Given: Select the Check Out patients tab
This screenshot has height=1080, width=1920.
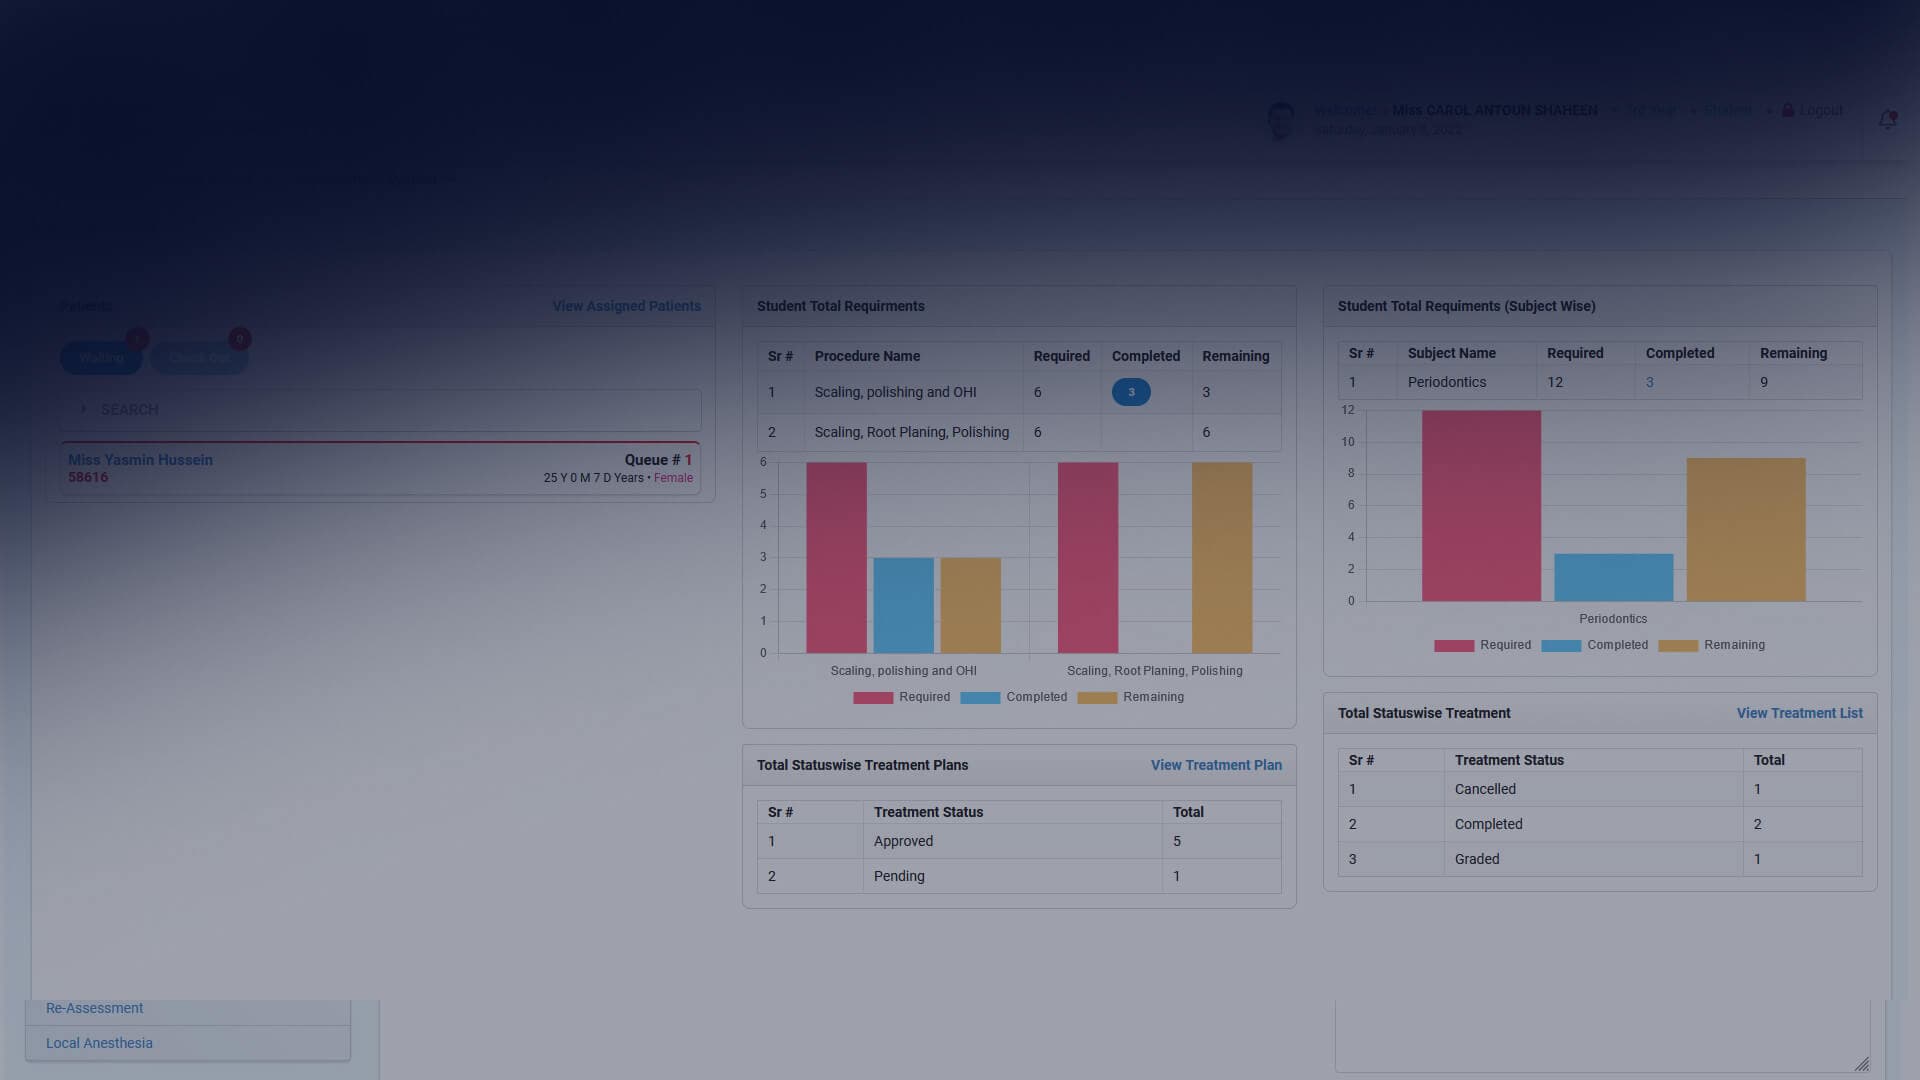Looking at the screenshot, I should tap(199, 358).
